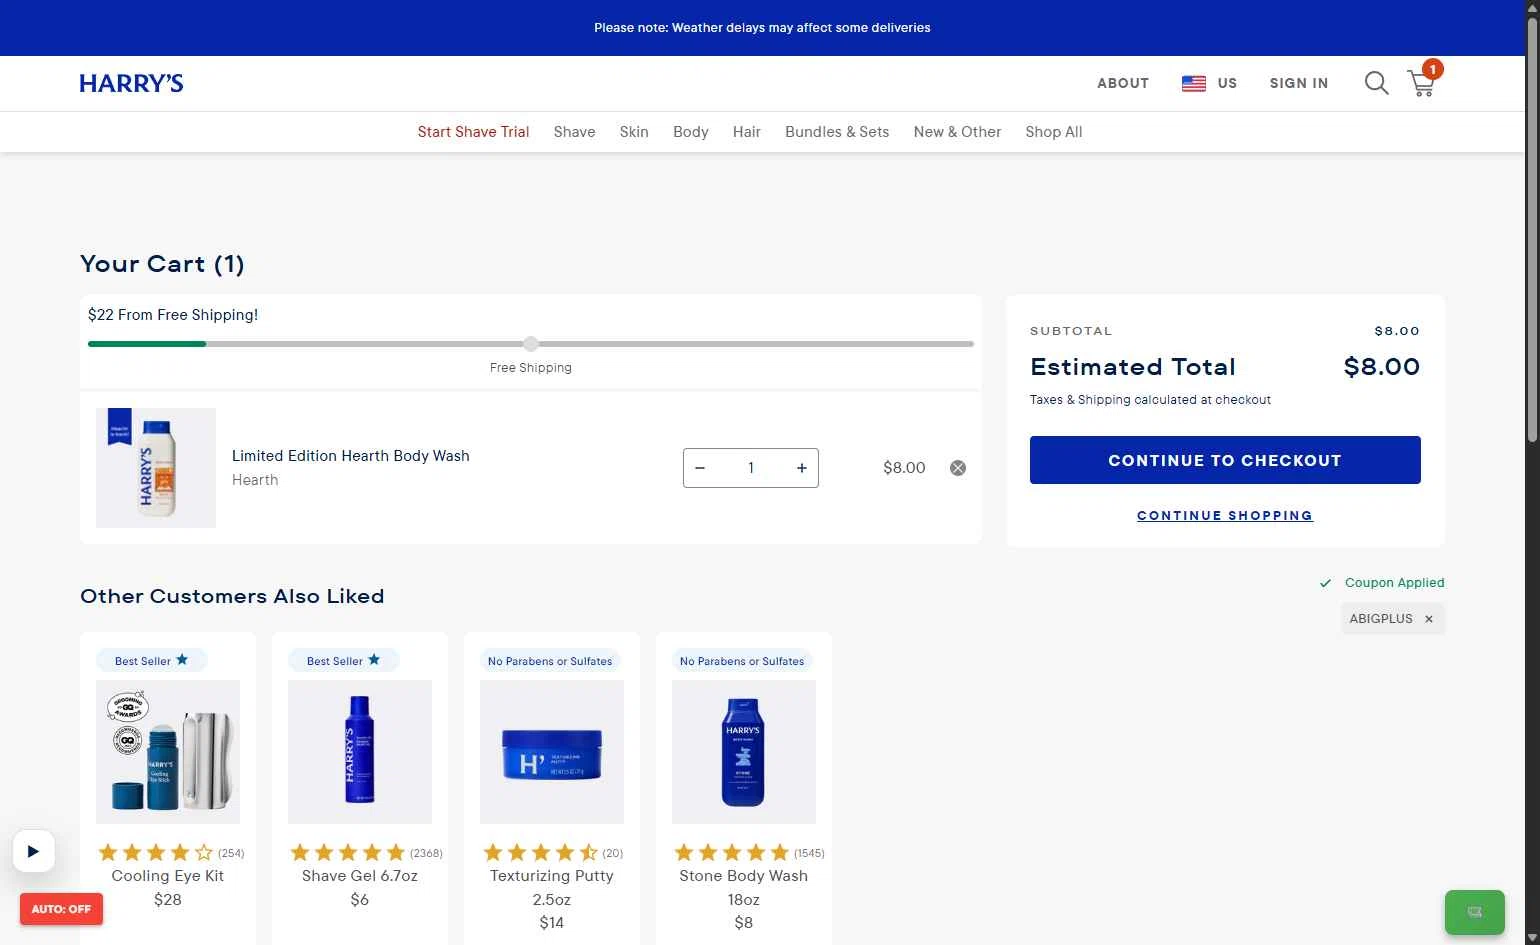Viewport: 1540px width, 945px height.
Task: Click the SIGN IN link
Action: 1299,83
